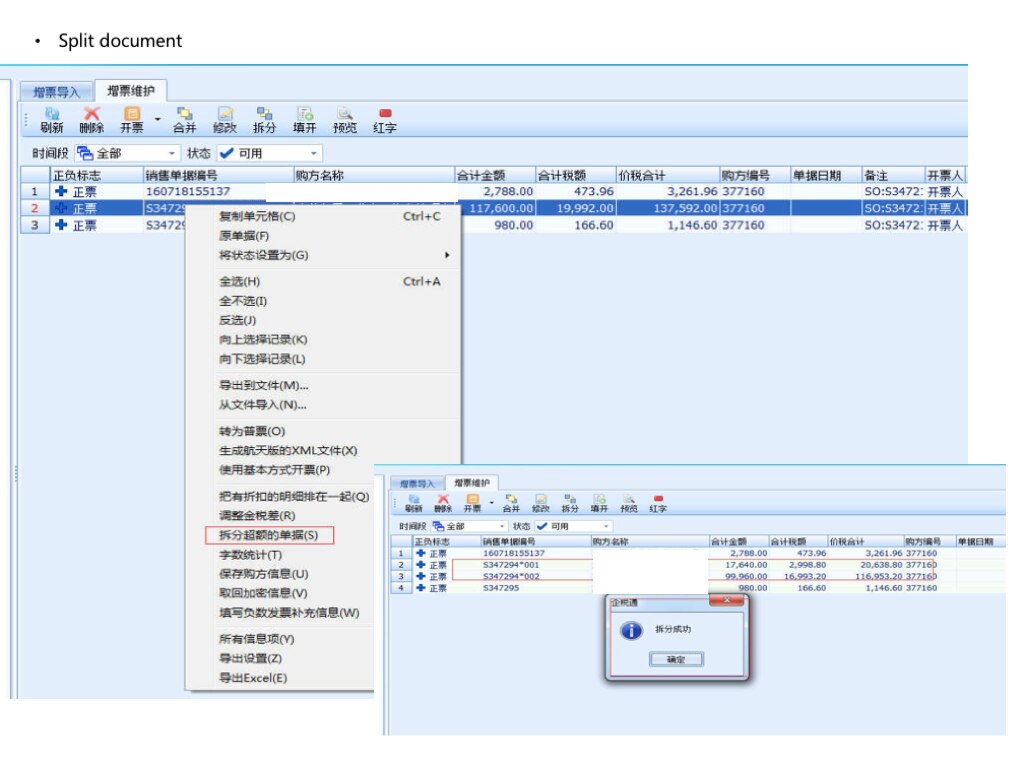This screenshot has height=768, width=1024.
Task: Click the red X 删除 icon in upper toolbar
Action: tap(92, 120)
